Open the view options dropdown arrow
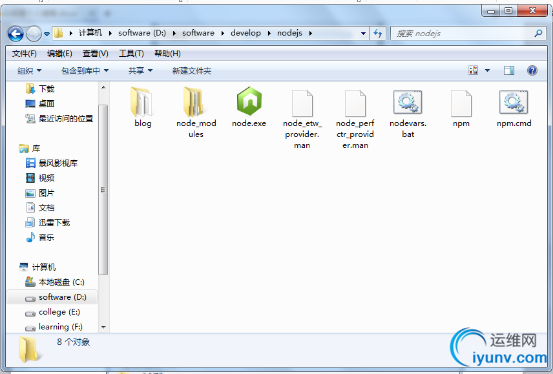The height and width of the screenshot is (374, 553). pyautogui.click(x=487, y=71)
